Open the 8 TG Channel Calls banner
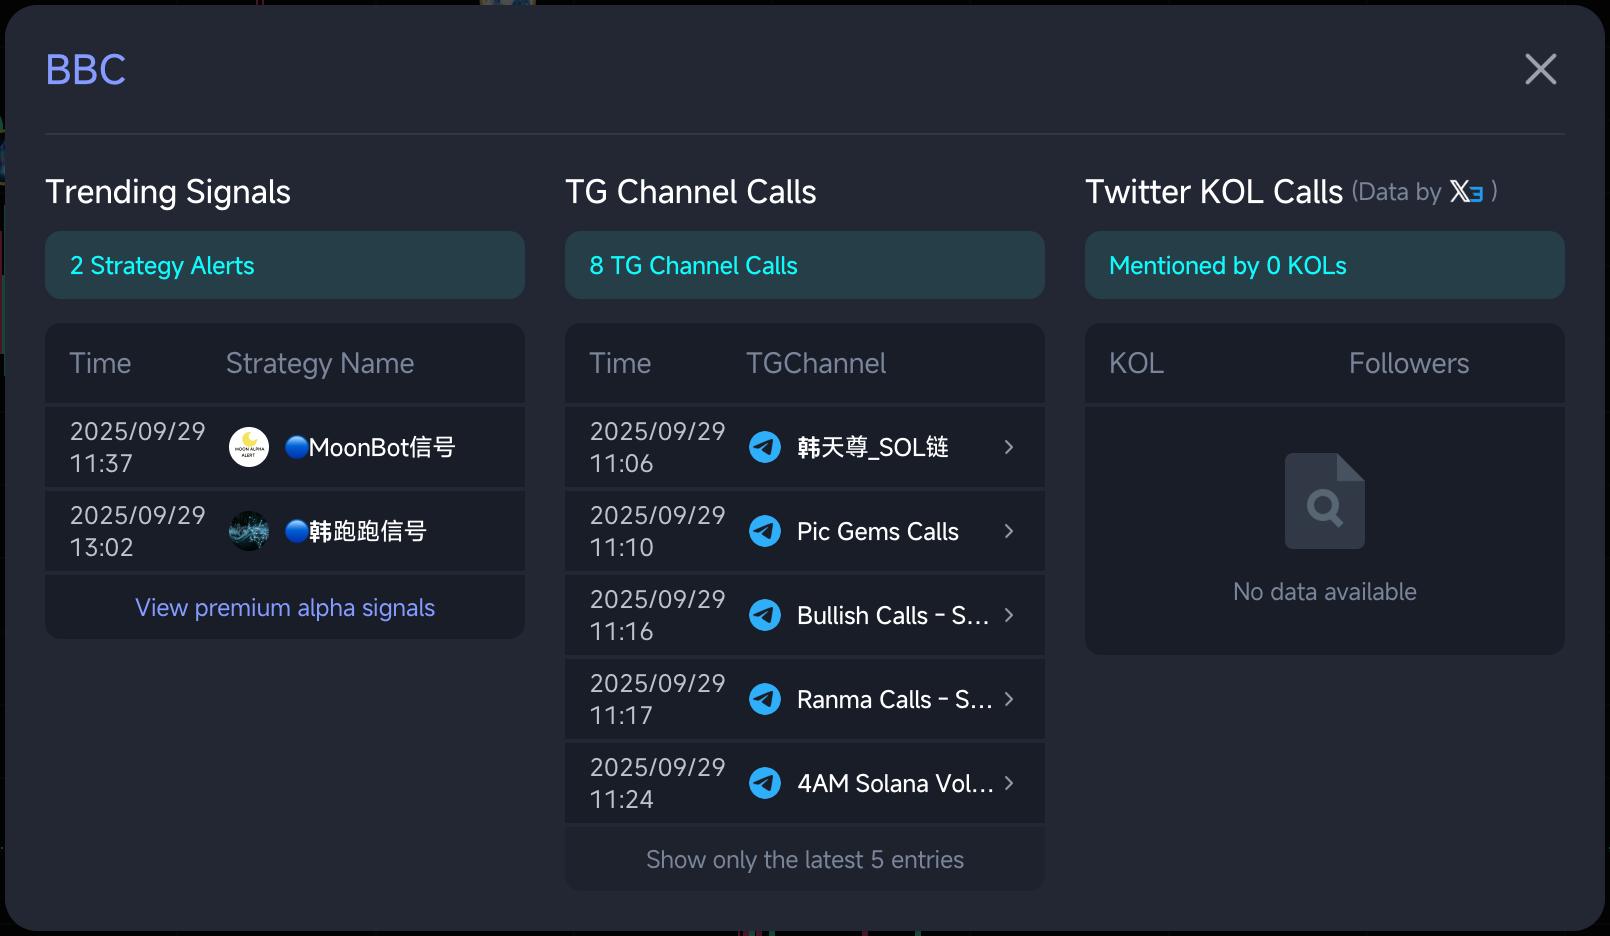Viewport: 1610px width, 936px height. pyautogui.click(x=805, y=265)
